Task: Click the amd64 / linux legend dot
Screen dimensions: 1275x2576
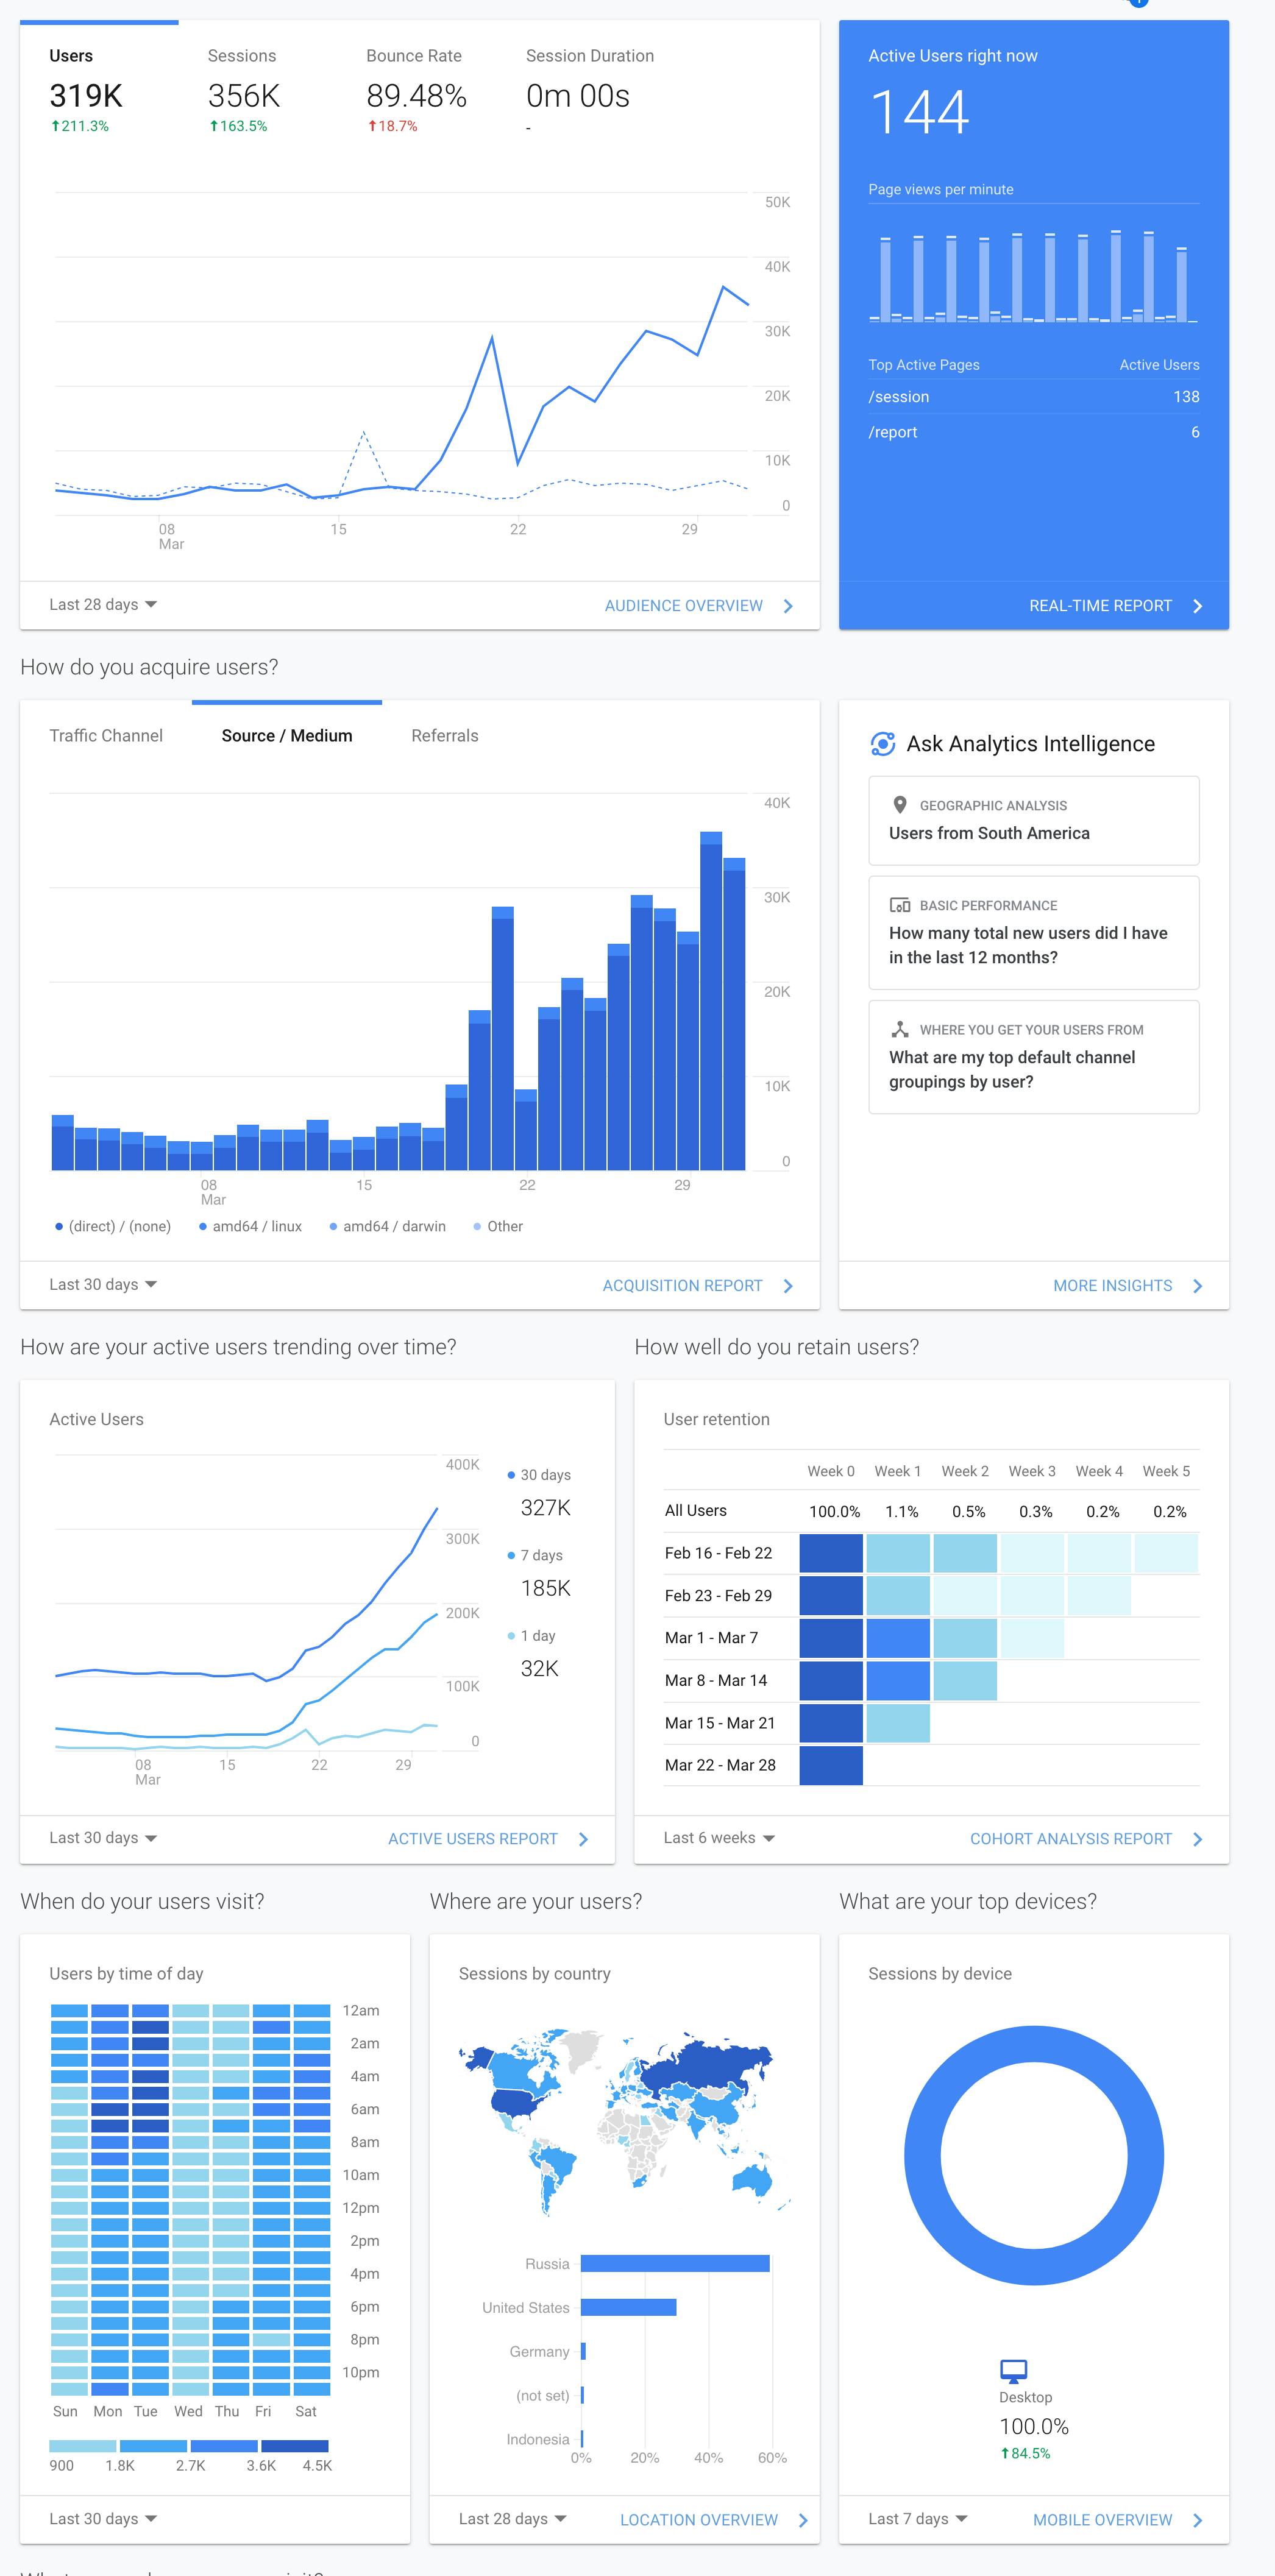Action: click(x=203, y=1227)
